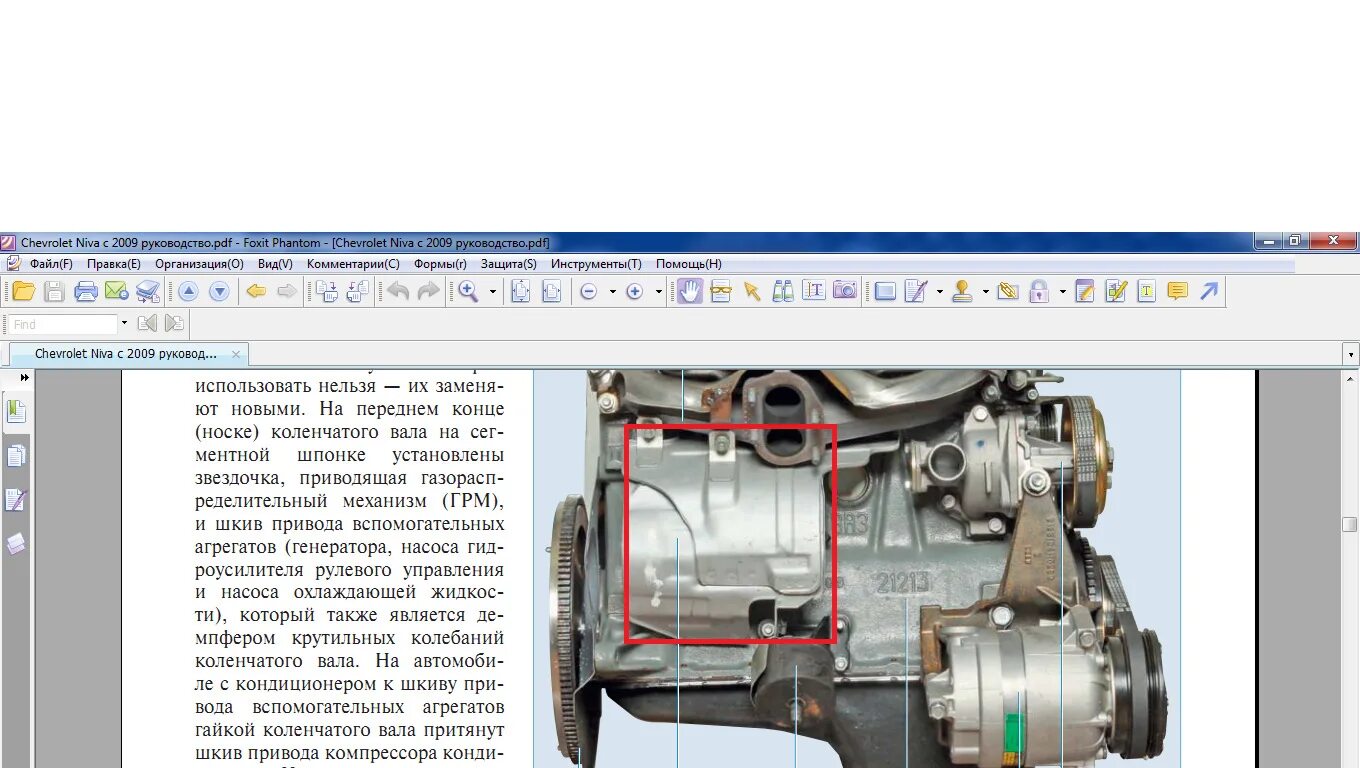Open the Find options dropdown
Screen dimensions: 1360x768
(x=124, y=323)
